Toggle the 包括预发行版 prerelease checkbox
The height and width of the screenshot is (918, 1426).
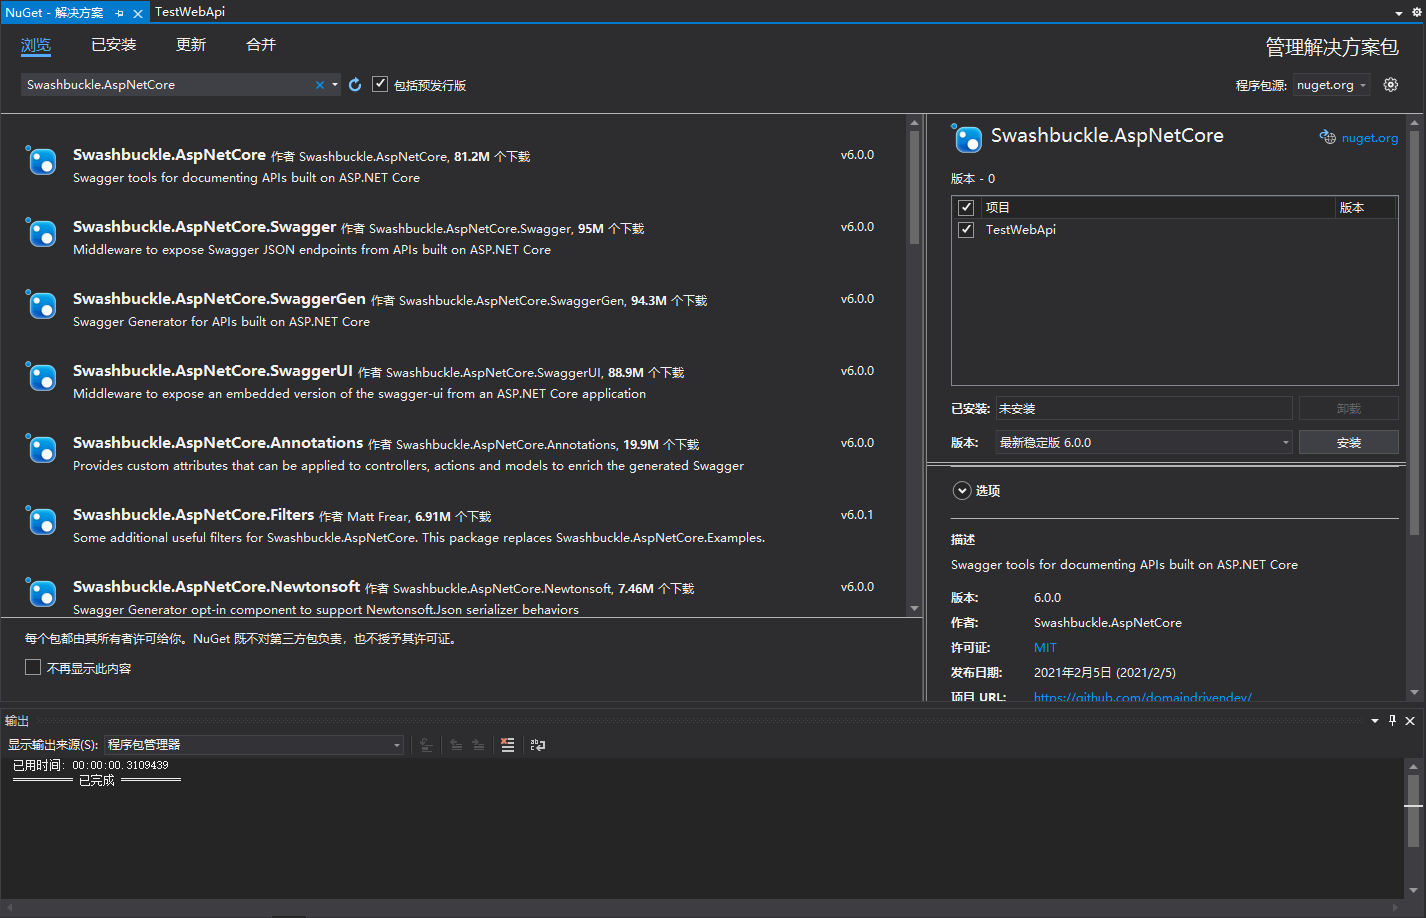click(x=380, y=84)
